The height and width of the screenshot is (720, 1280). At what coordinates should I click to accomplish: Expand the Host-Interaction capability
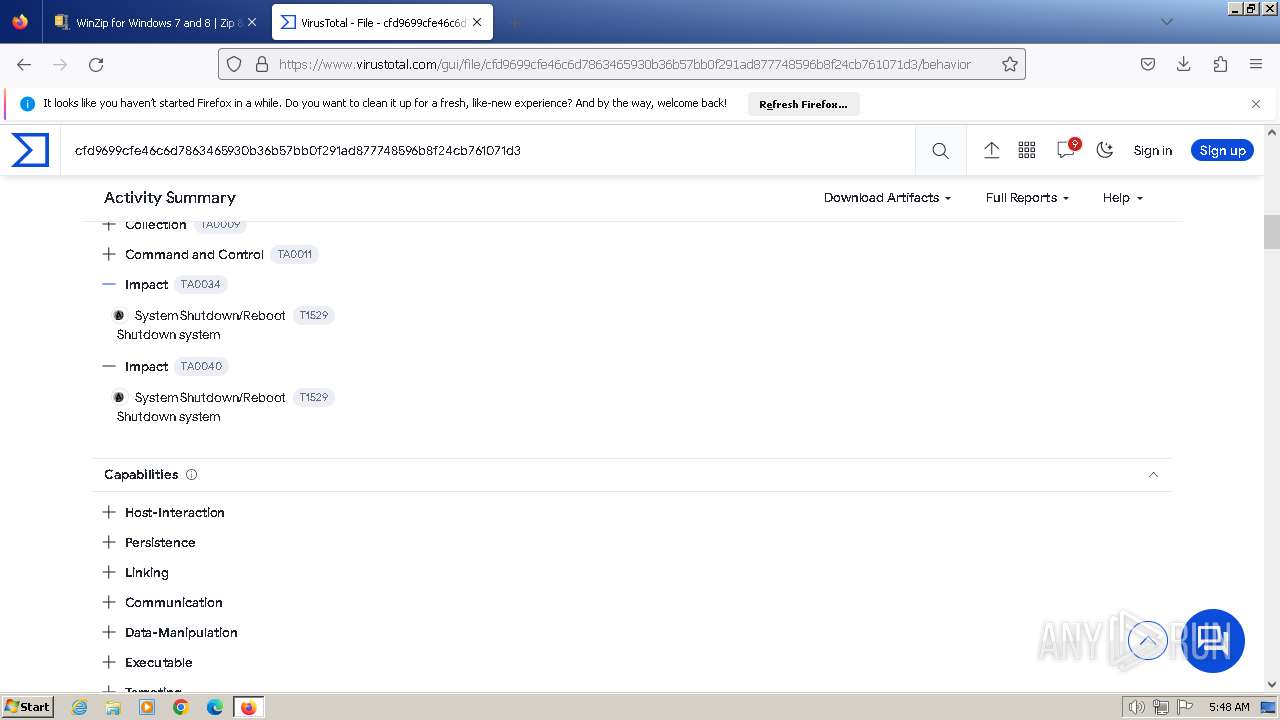click(110, 512)
